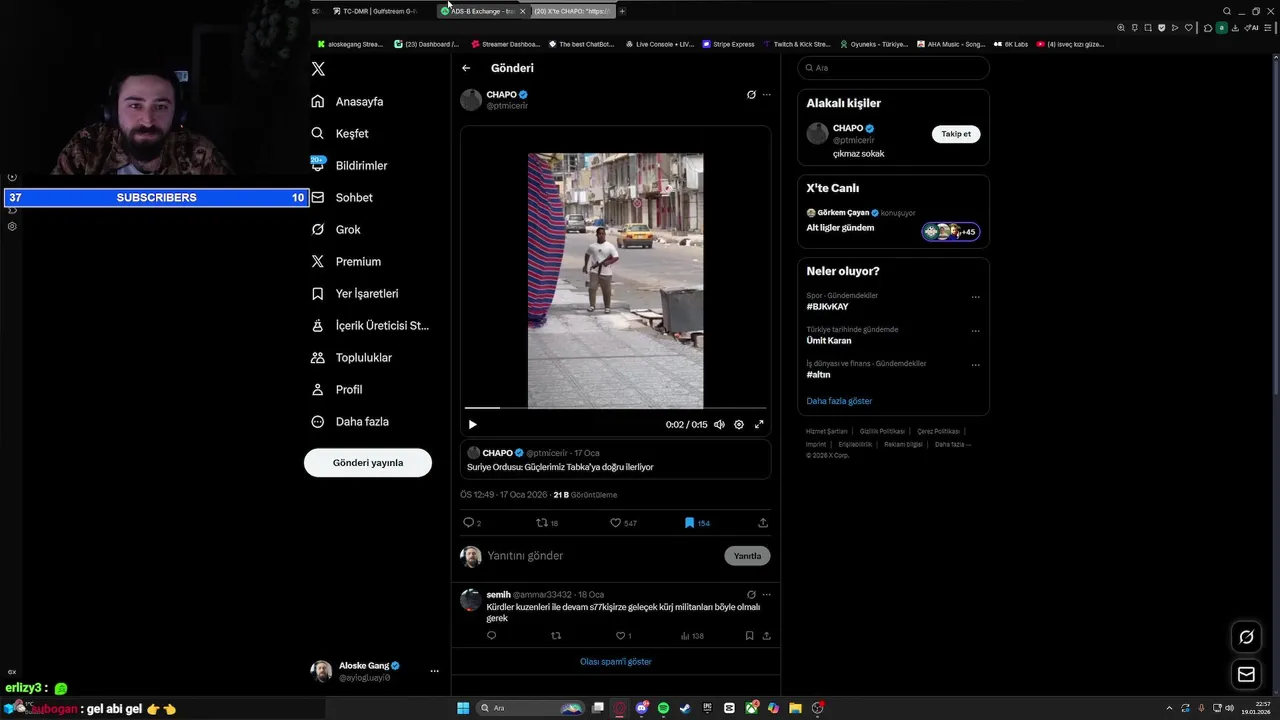Open Ümit Karan trend
The image size is (1280, 720).
click(x=829, y=341)
